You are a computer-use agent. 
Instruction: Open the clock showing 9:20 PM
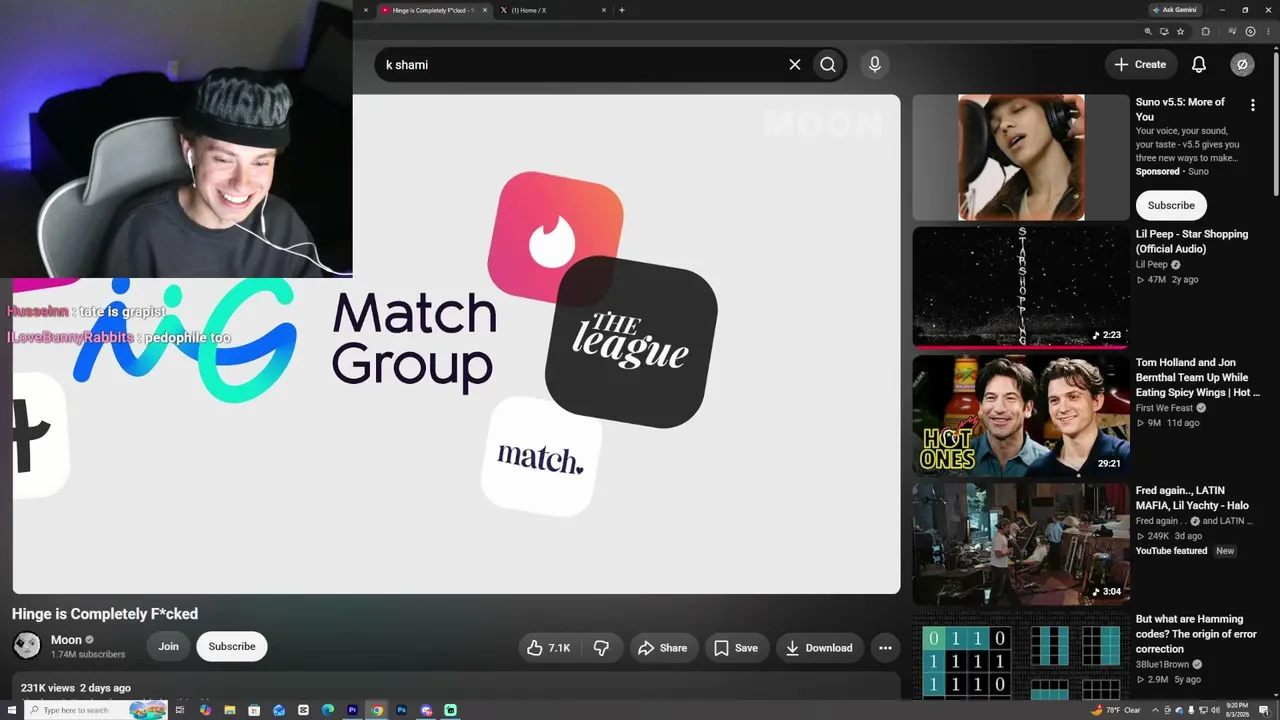pyautogui.click(x=1236, y=710)
